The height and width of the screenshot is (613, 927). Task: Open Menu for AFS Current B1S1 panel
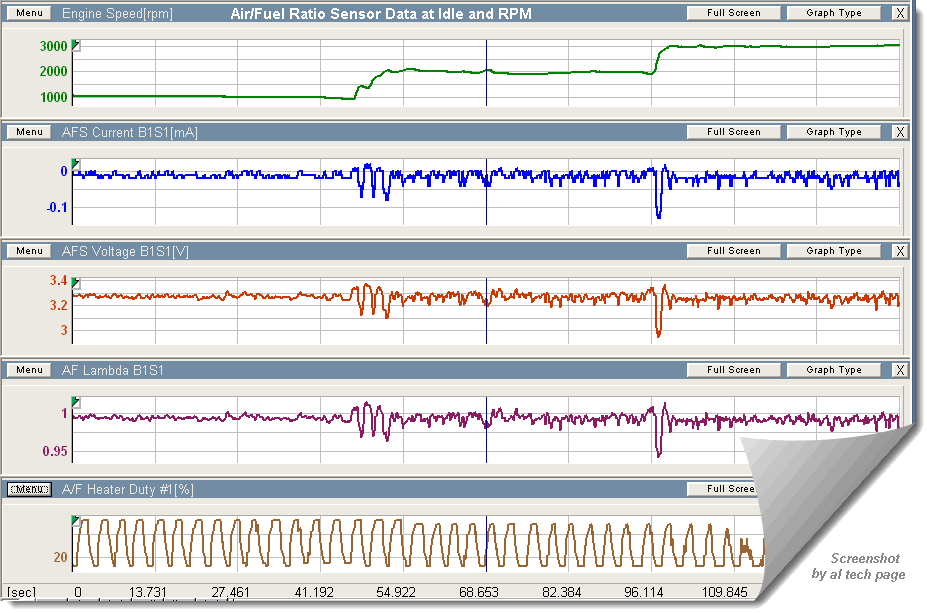(x=29, y=132)
